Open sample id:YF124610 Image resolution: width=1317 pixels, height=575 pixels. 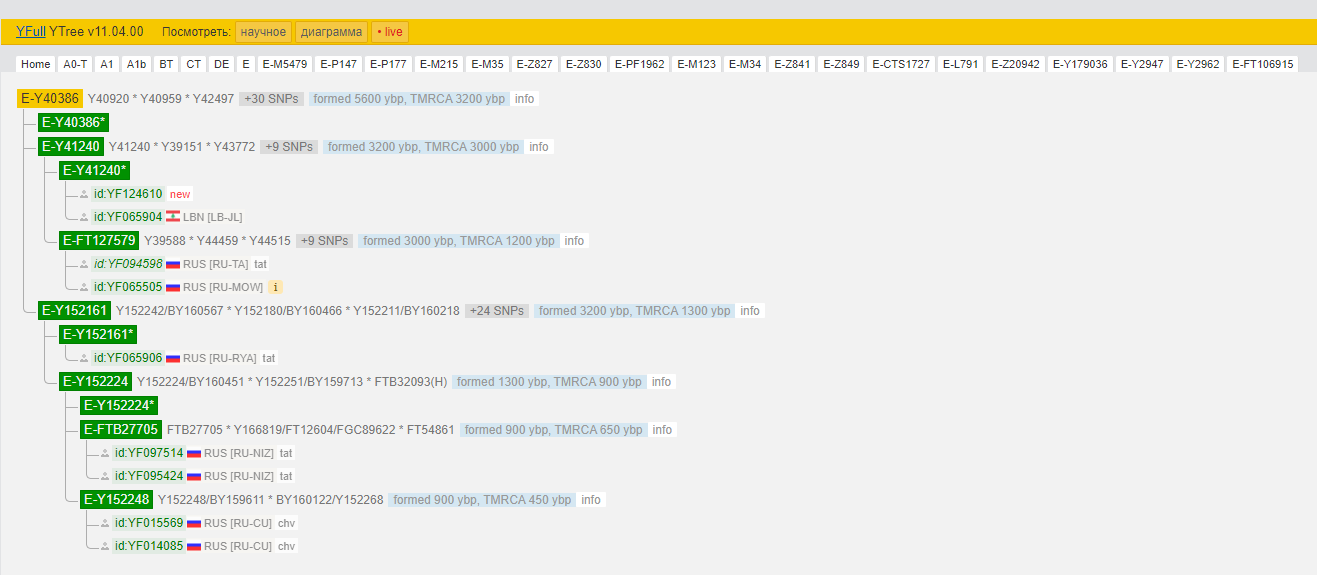(128, 194)
